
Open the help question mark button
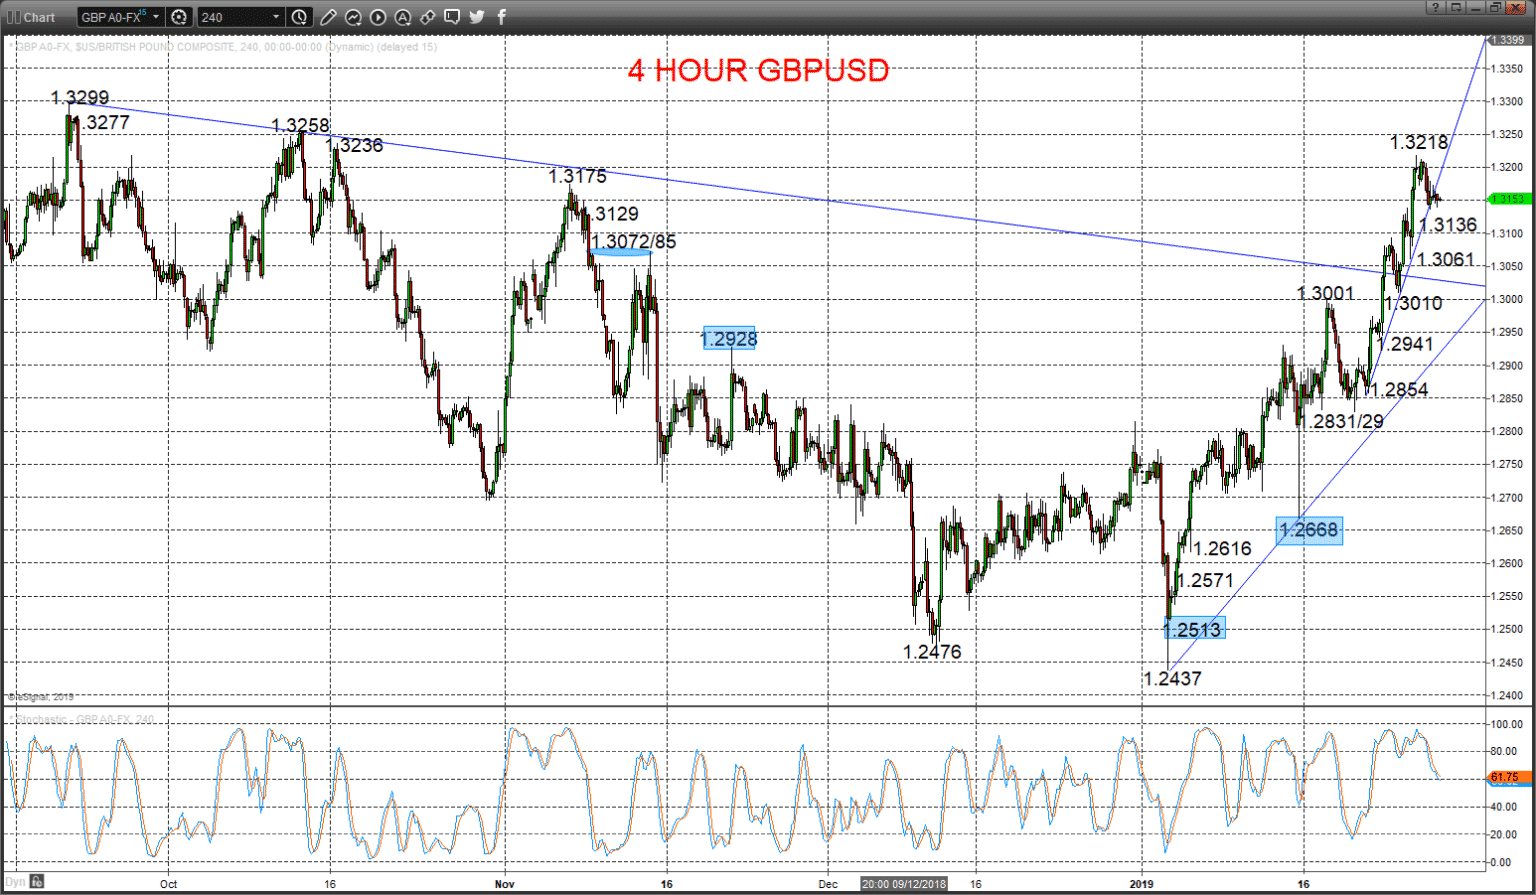1435,8
